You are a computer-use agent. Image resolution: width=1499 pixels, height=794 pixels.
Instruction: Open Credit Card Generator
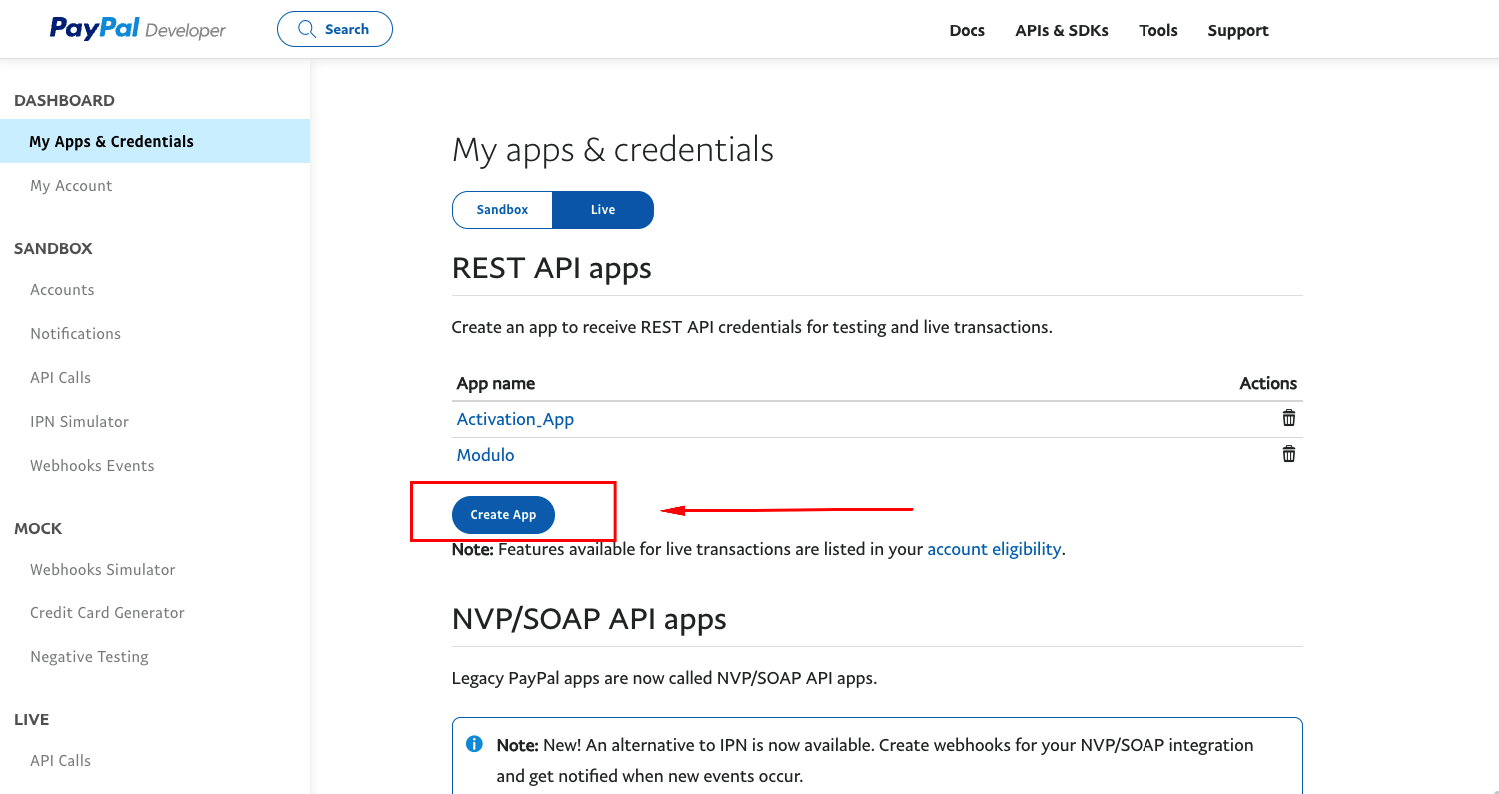(x=107, y=612)
